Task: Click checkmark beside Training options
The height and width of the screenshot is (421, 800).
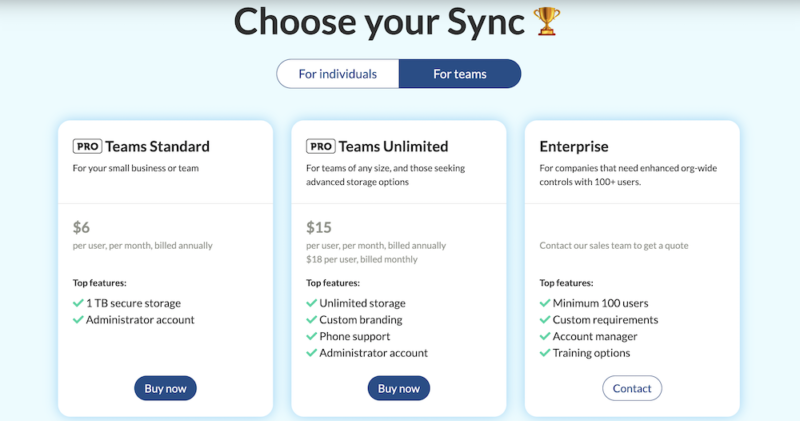Action: (x=544, y=353)
